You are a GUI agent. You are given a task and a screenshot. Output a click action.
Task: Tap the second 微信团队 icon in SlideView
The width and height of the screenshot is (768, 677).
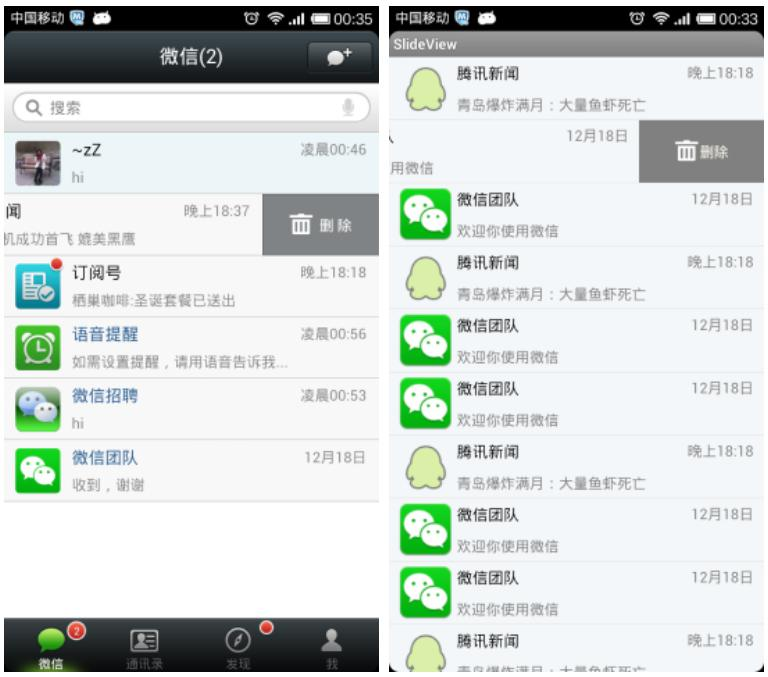[425, 340]
